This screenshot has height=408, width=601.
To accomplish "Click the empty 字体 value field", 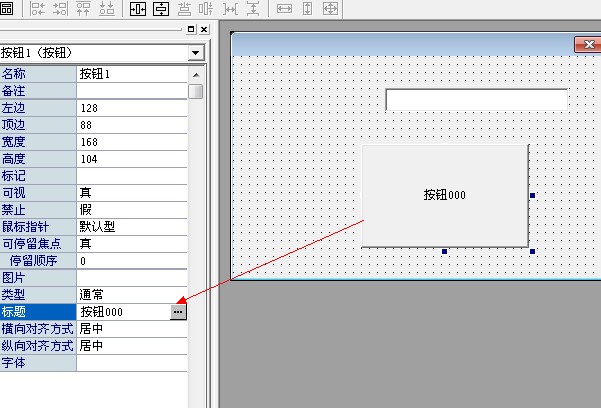I will [131, 362].
